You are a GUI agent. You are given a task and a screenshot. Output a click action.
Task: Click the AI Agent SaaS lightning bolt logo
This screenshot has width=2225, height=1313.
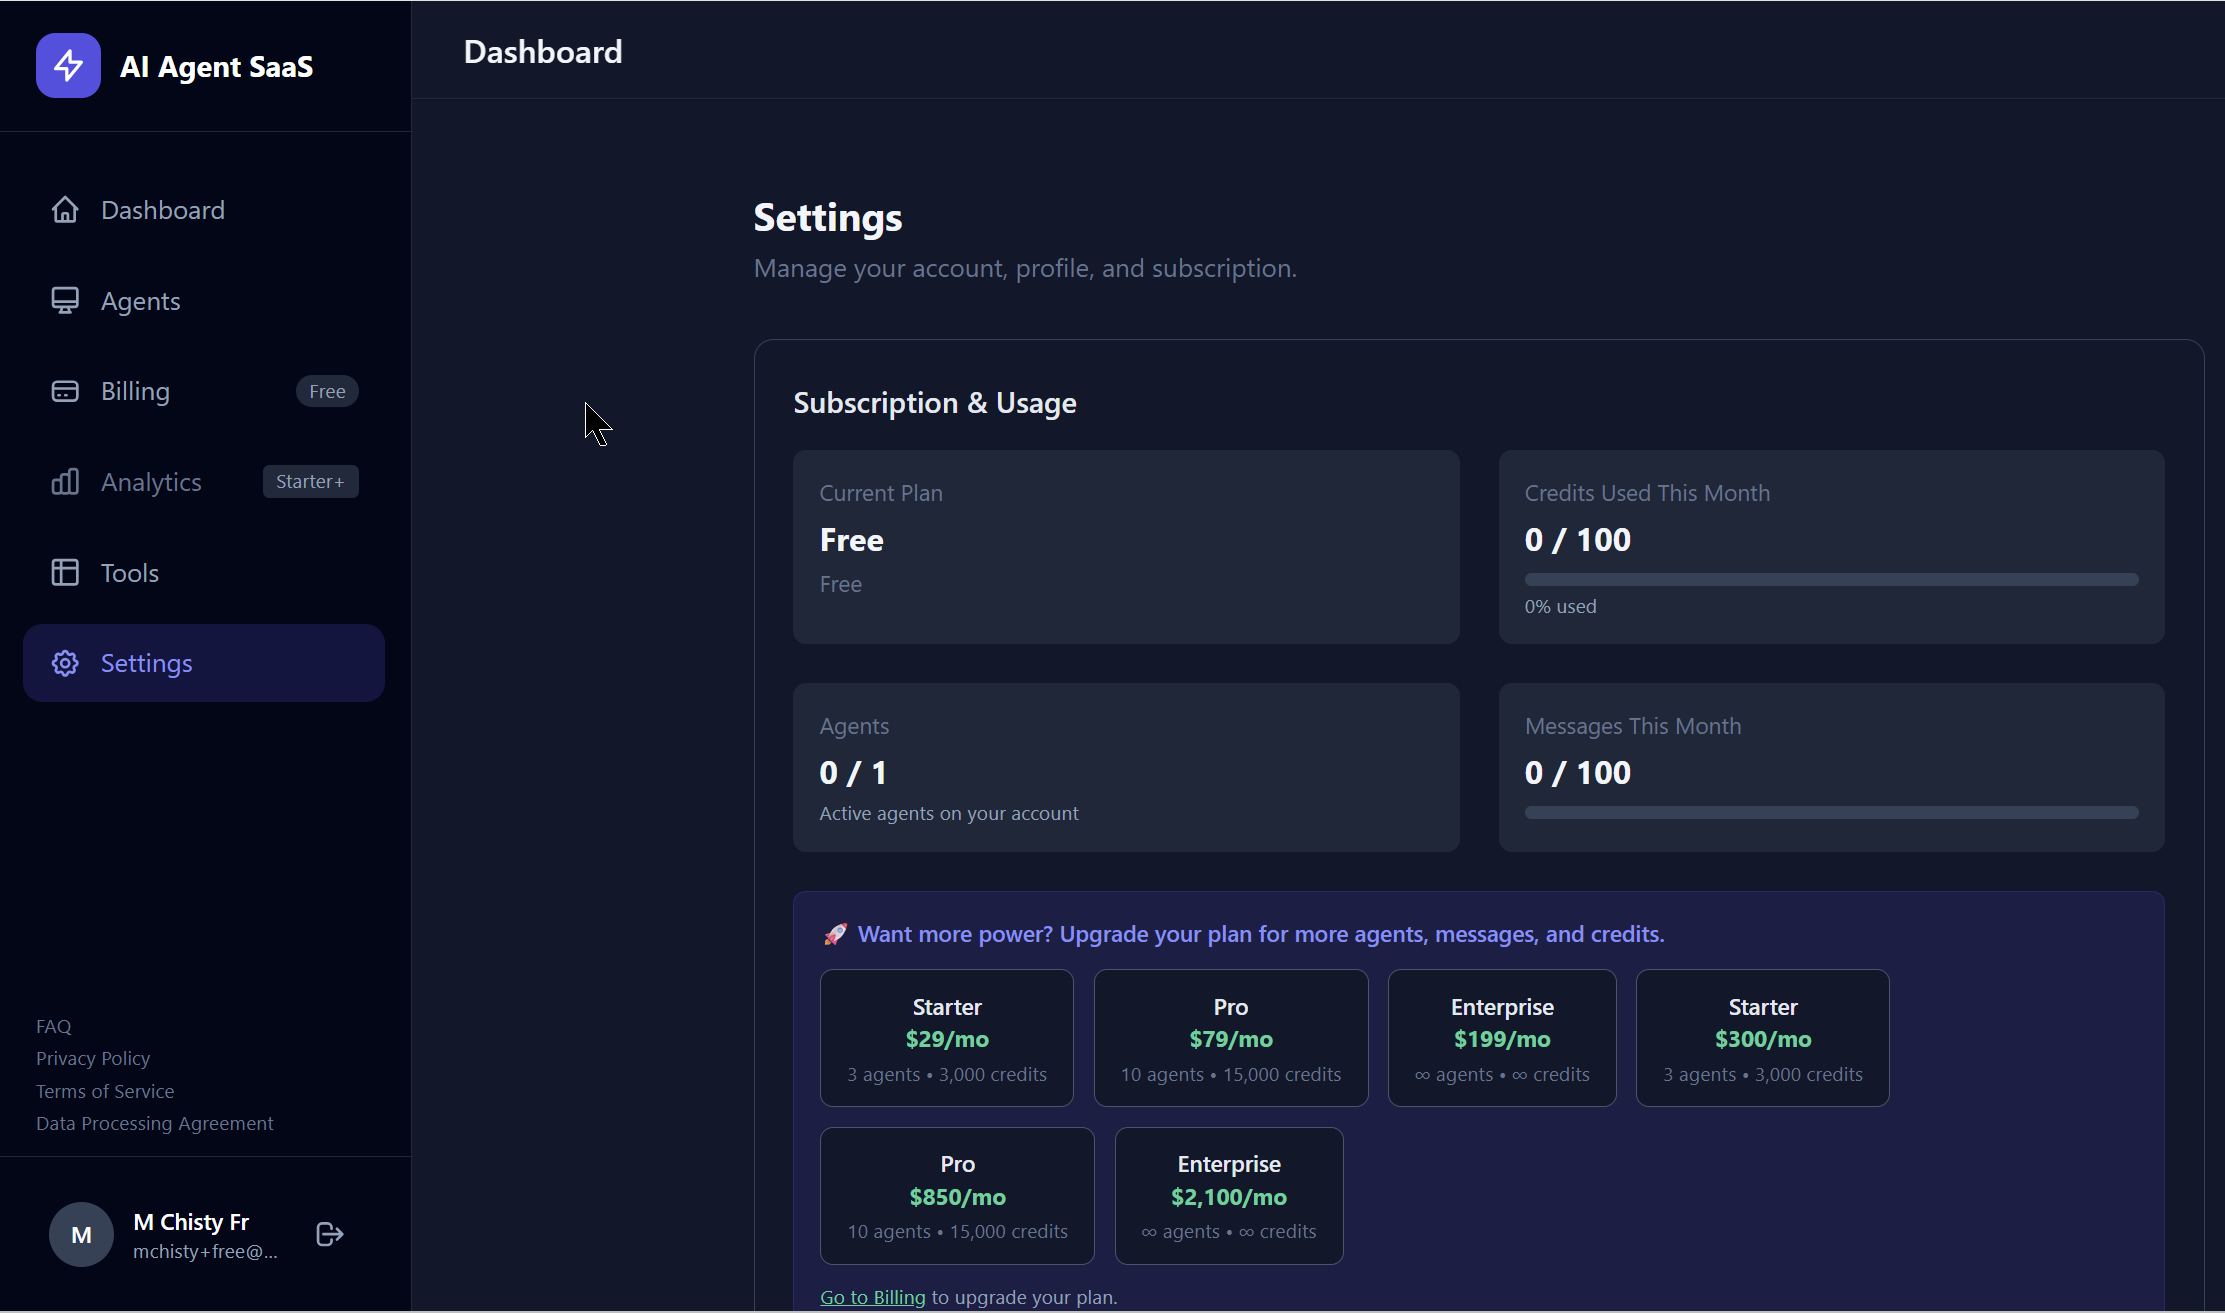tap(67, 65)
